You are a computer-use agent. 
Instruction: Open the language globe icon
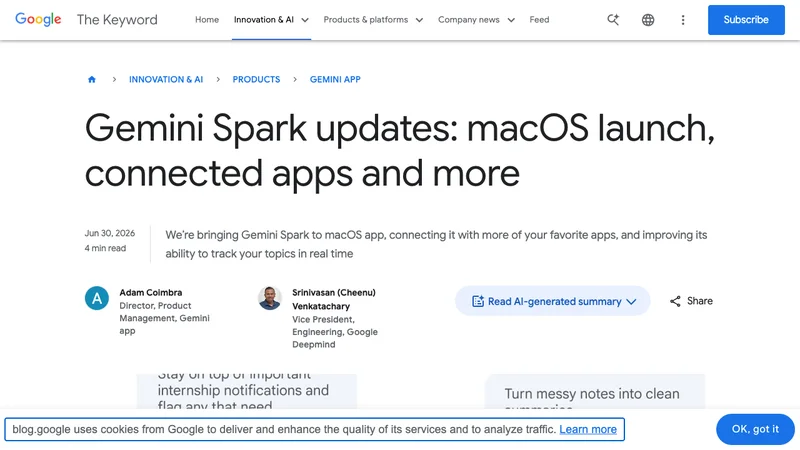648,20
